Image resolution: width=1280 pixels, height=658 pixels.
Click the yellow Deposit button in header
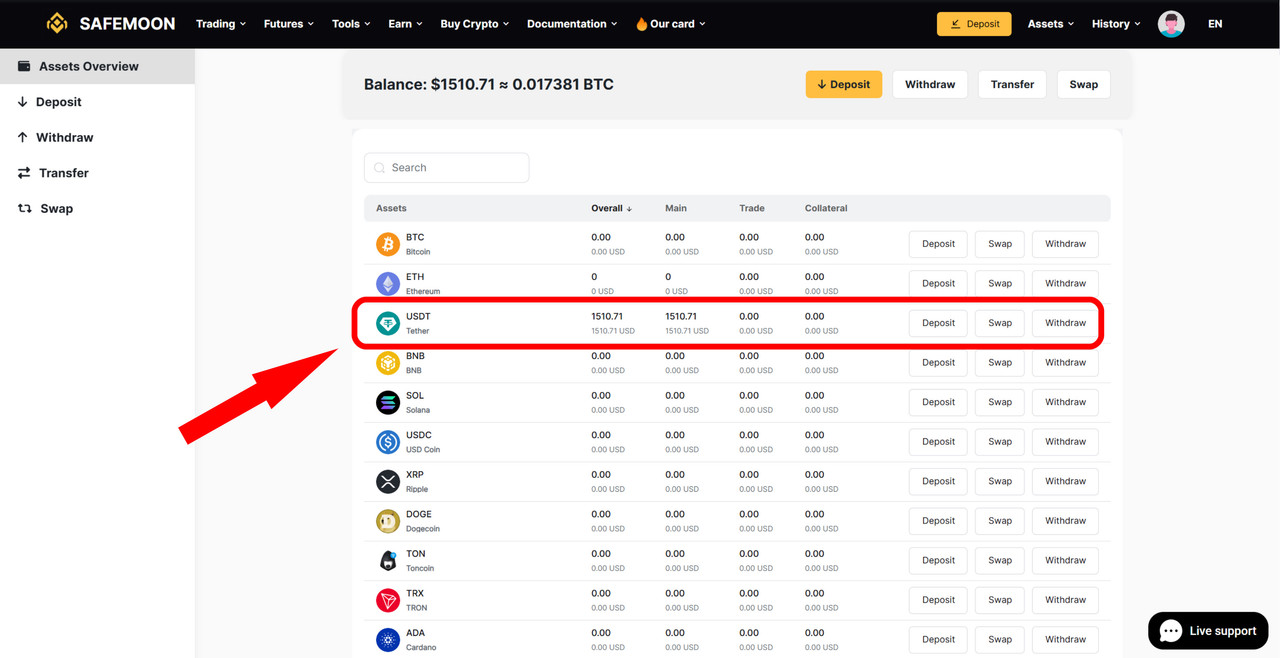[x=974, y=24]
